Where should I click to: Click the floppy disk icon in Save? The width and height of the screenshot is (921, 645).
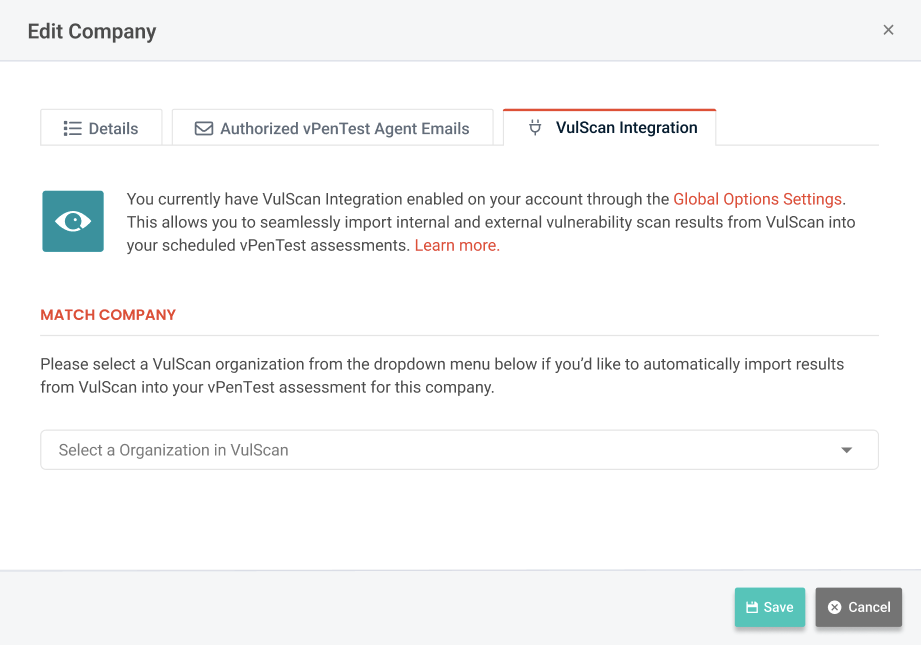pyautogui.click(x=752, y=607)
